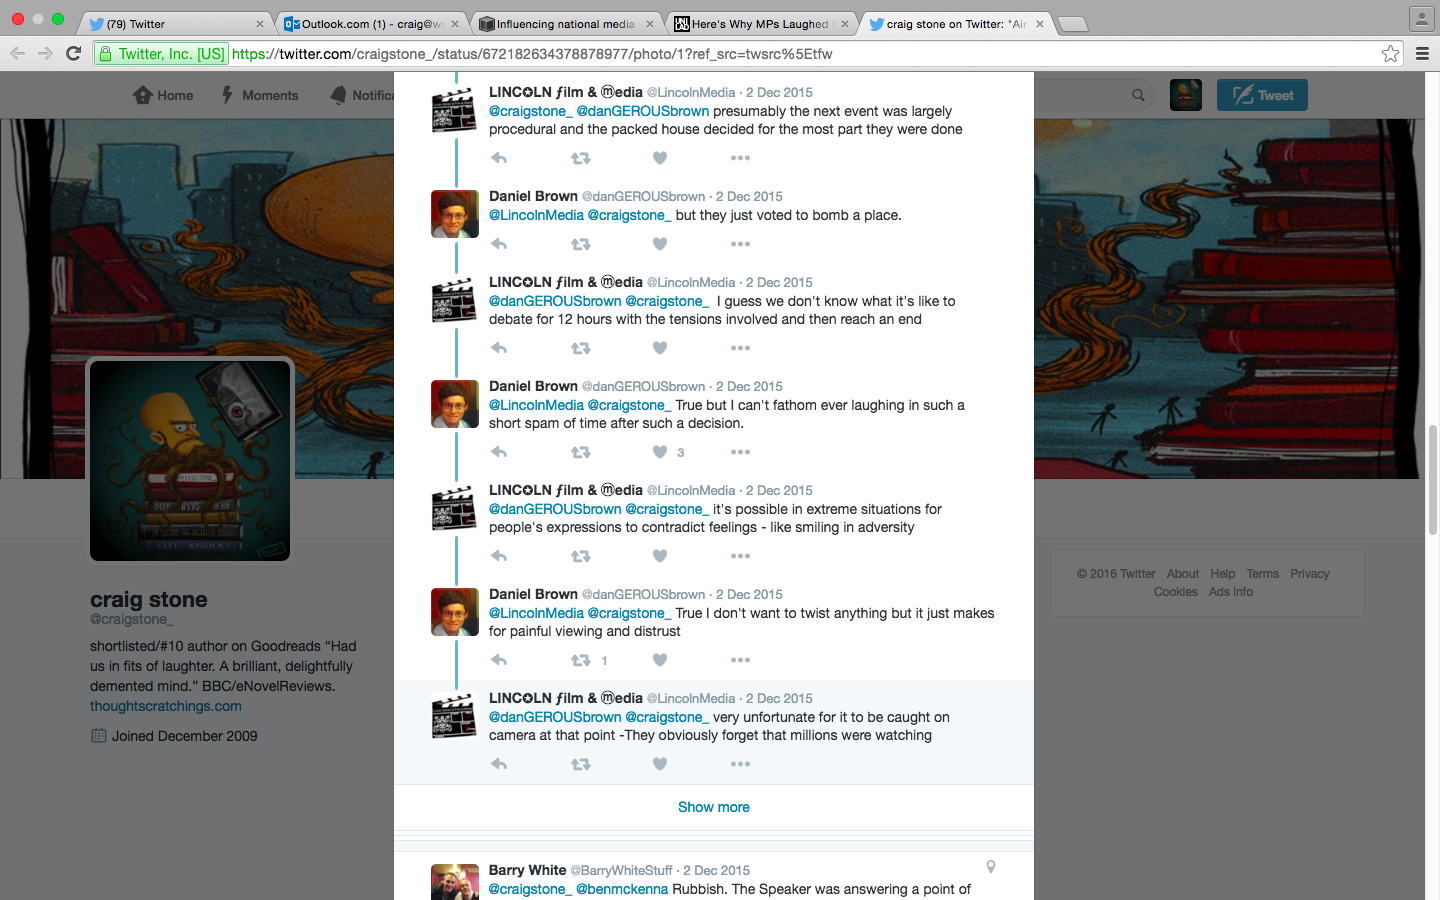This screenshot has width=1440, height=900.
Task: Open more options on 'caught on camera' tweet
Action: click(x=740, y=764)
